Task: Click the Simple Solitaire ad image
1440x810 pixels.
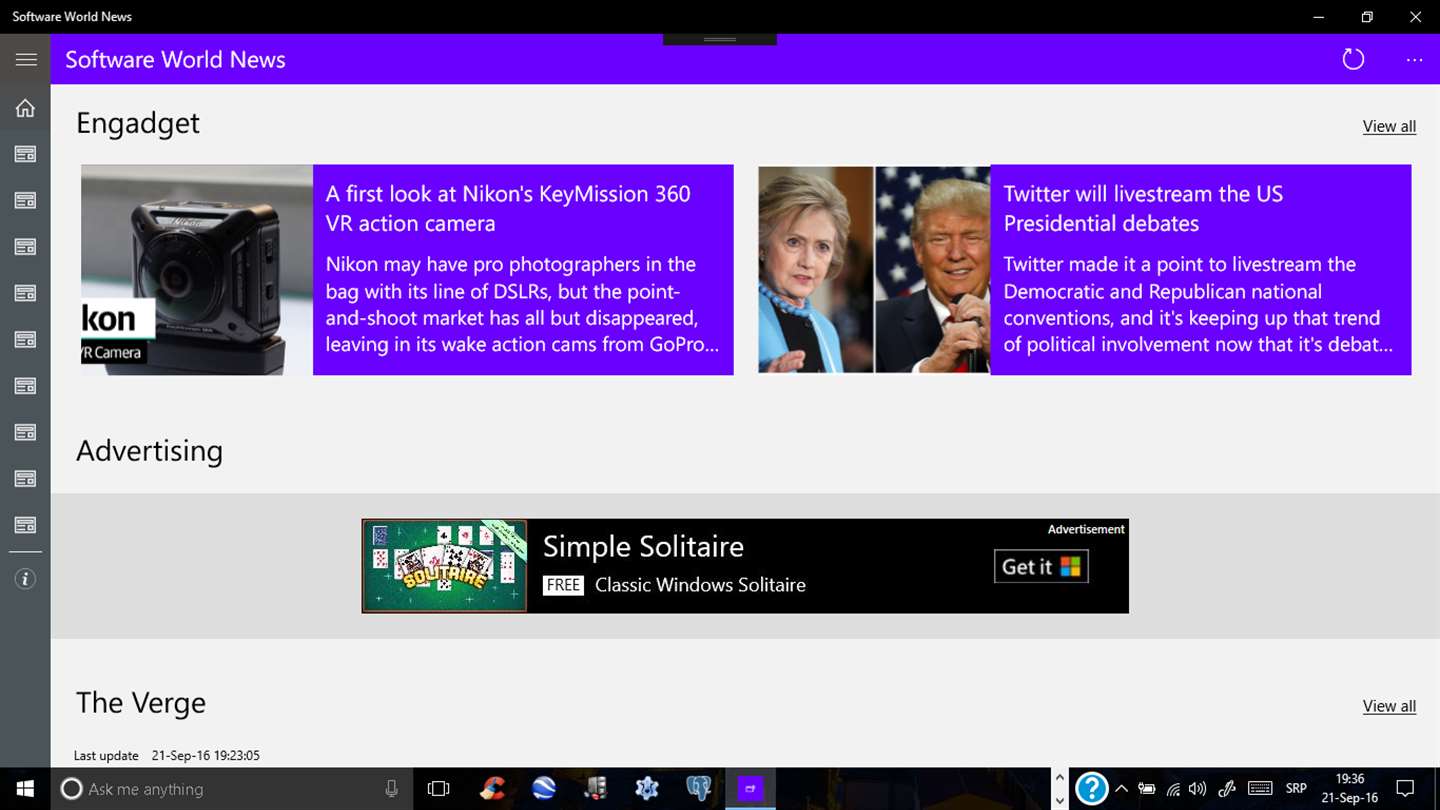Action: pos(445,566)
